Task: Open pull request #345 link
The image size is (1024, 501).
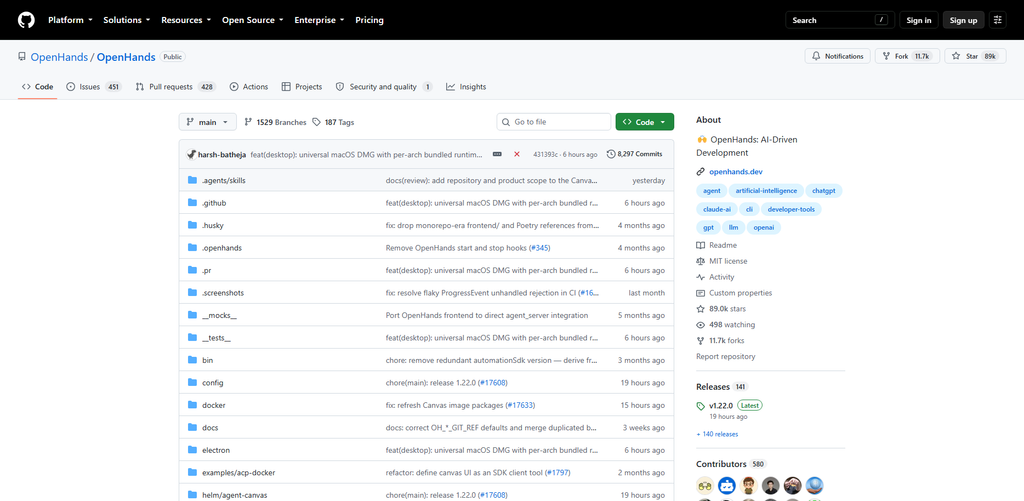Action: click(x=539, y=248)
